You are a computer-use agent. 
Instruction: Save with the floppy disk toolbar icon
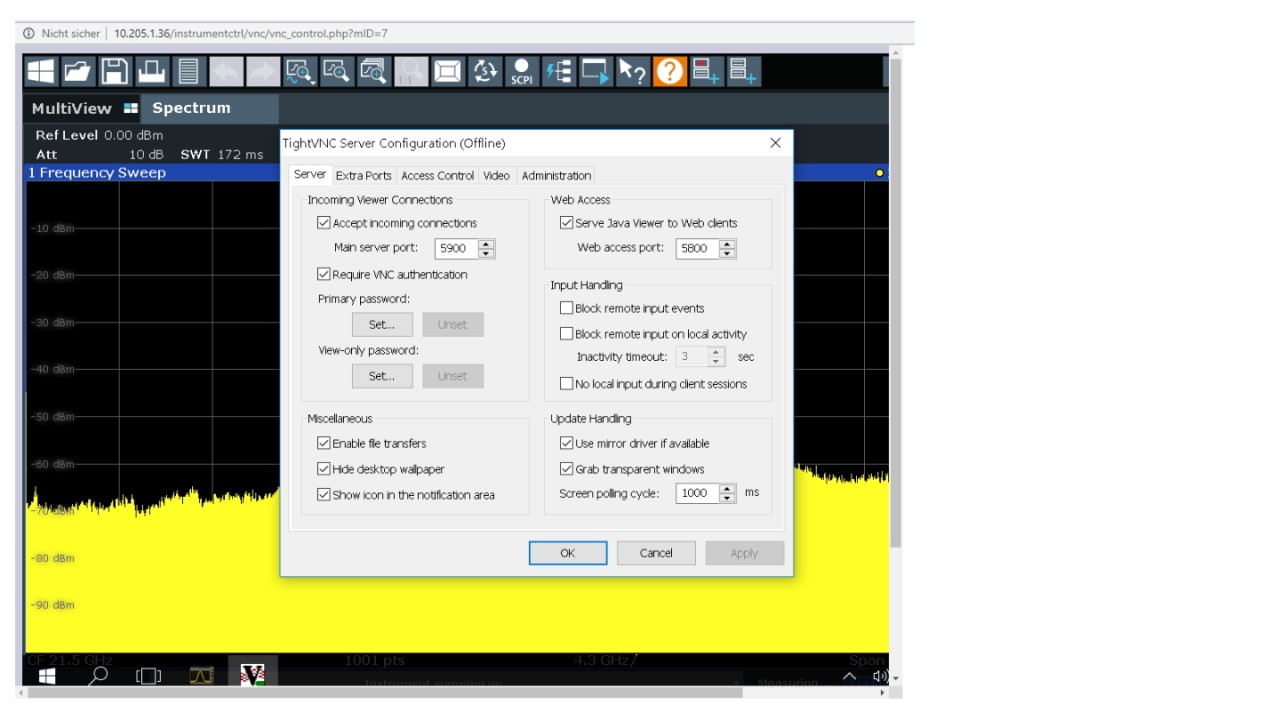[116, 71]
